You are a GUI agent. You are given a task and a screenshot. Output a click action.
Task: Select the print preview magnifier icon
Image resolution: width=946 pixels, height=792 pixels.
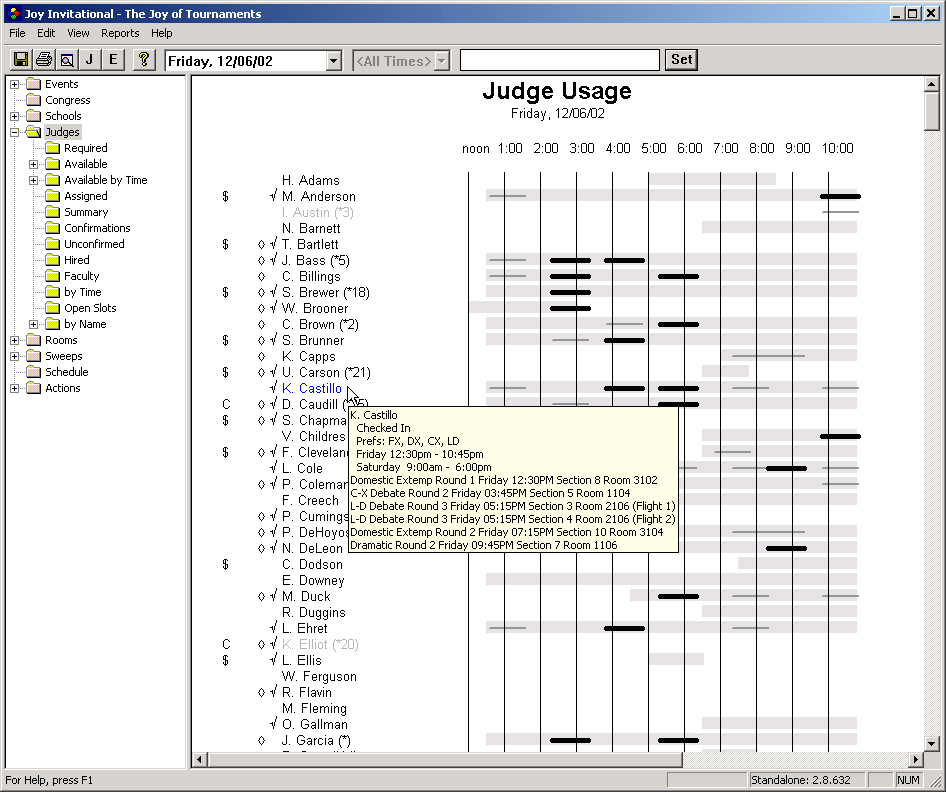[66, 59]
